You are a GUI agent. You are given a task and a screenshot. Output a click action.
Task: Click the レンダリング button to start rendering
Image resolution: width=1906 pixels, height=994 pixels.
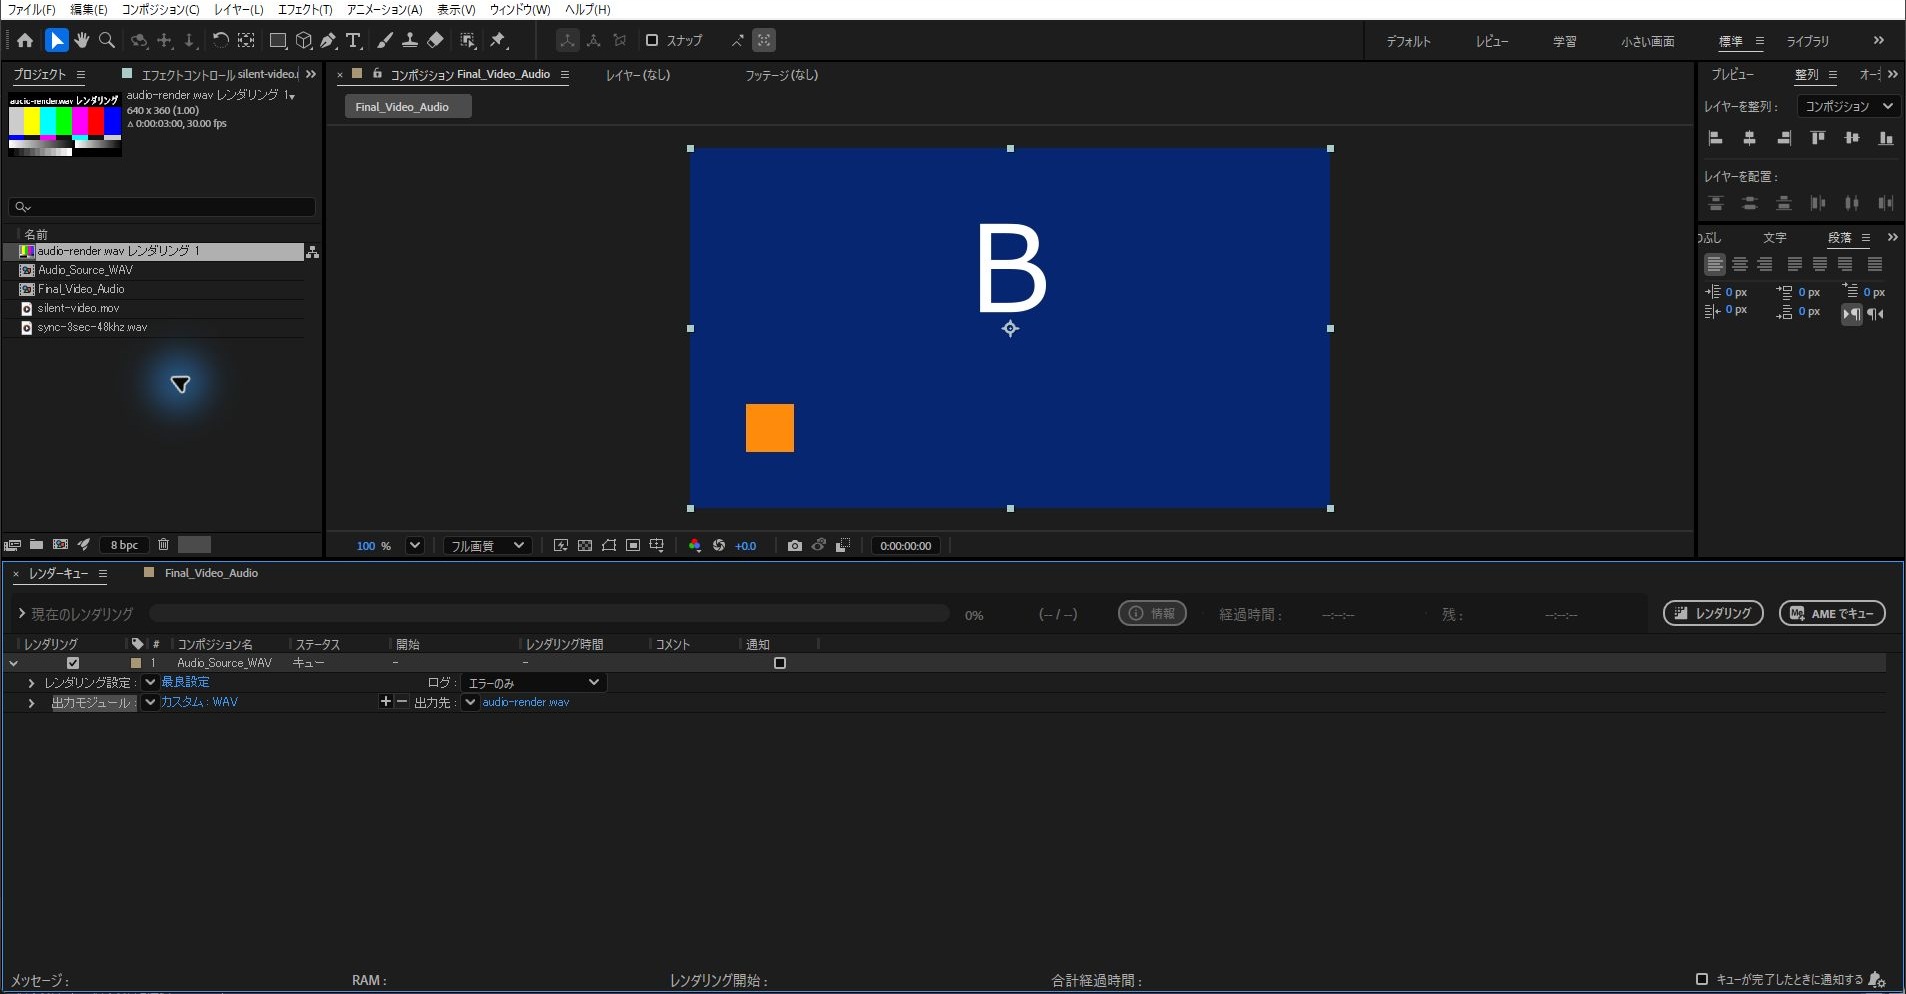pyautogui.click(x=1713, y=613)
